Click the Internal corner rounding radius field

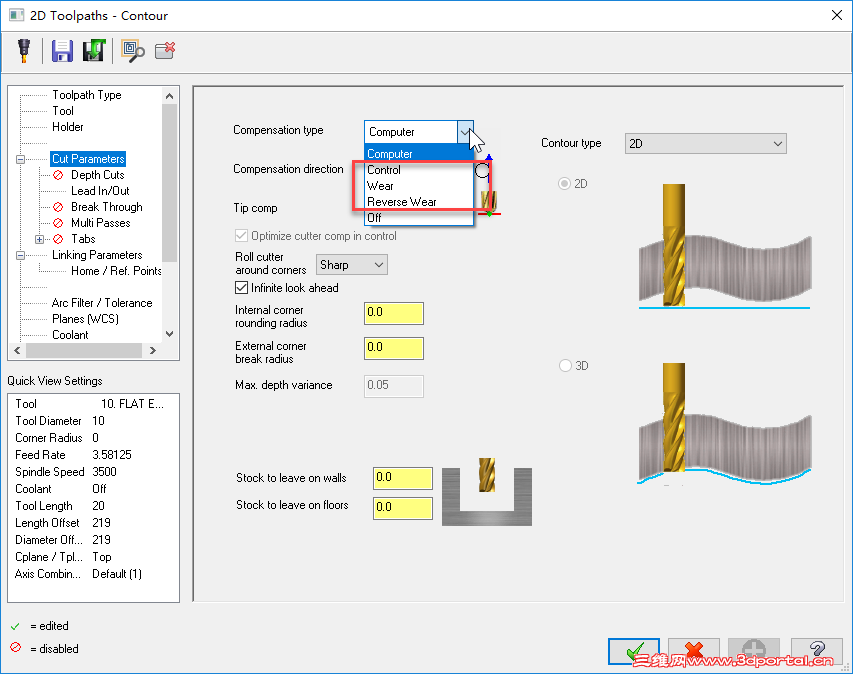pyautogui.click(x=394, y=313)
